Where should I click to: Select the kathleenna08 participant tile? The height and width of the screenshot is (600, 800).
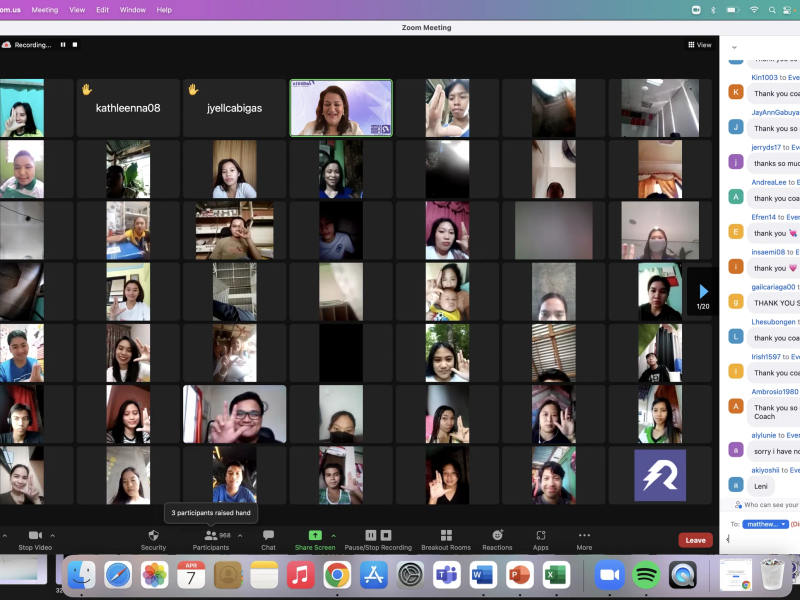(128, 108)
